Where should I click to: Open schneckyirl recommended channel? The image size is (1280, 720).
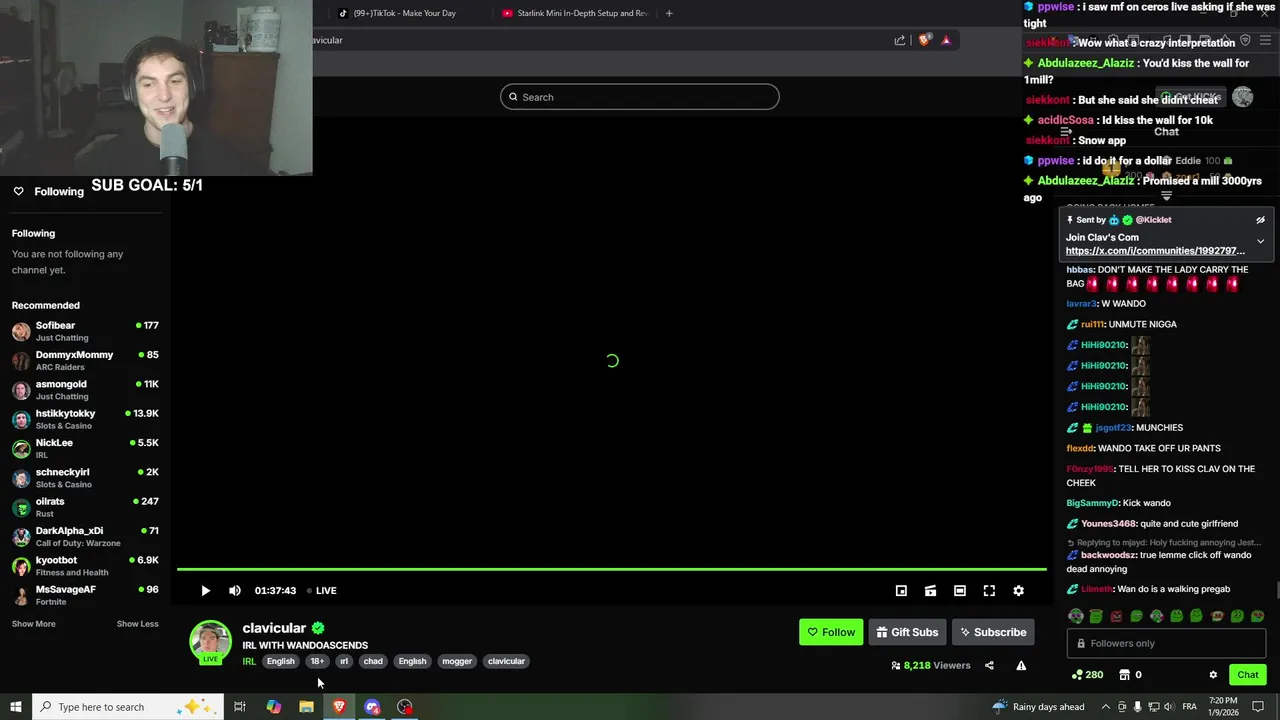(85, 478)
